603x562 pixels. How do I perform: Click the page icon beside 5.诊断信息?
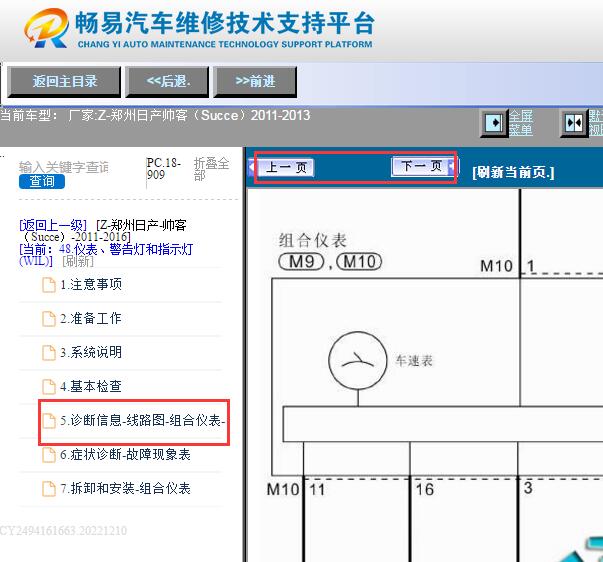point(48,421)
